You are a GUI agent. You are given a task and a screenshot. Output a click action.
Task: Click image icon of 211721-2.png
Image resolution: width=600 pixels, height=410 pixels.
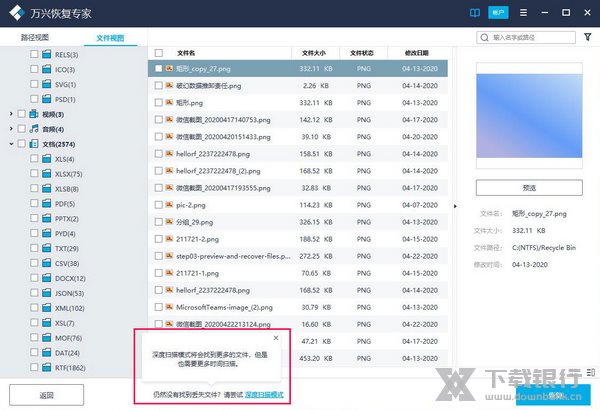click(x=169, y=239)
